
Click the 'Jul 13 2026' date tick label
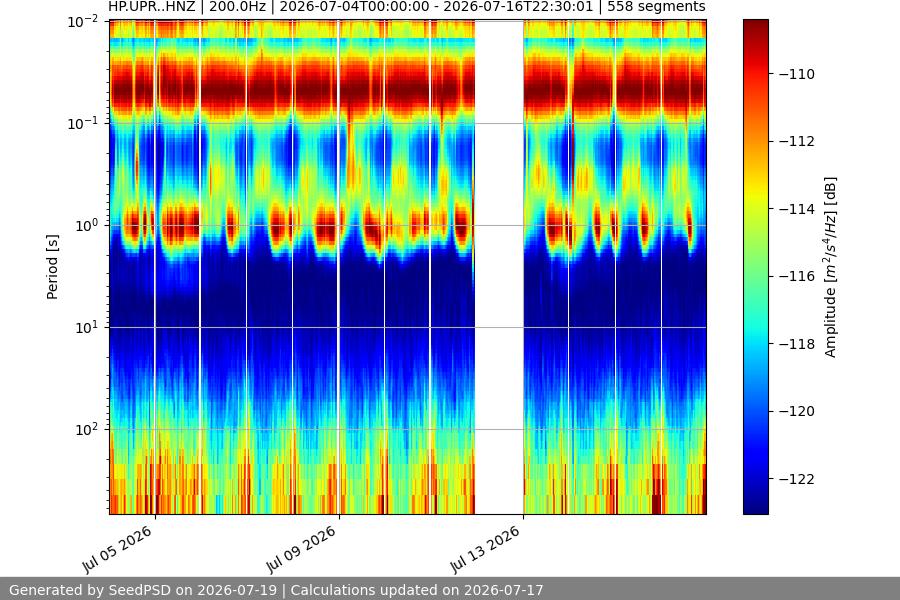pyautogui.click(x=486, y=549)
